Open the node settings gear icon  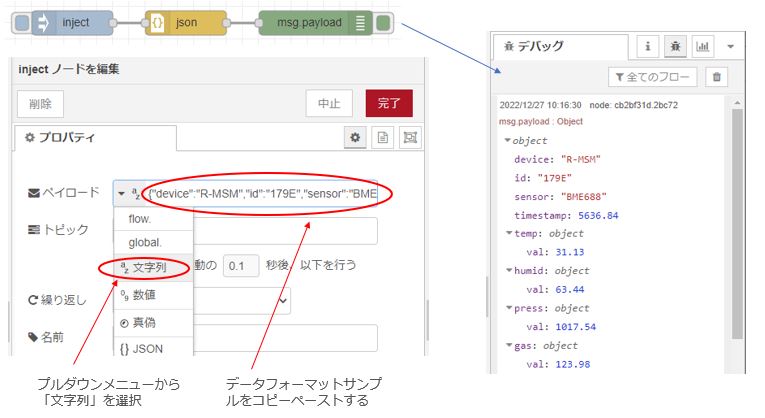click(356, 138)
